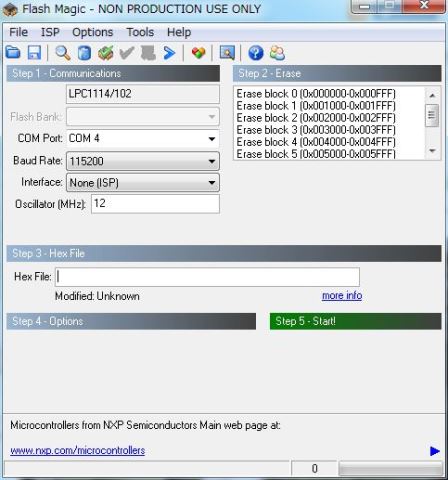The width and height of the screenshot is (448, 480).
Task: Click the Modified: Unknown text
Action: (97, 296)
